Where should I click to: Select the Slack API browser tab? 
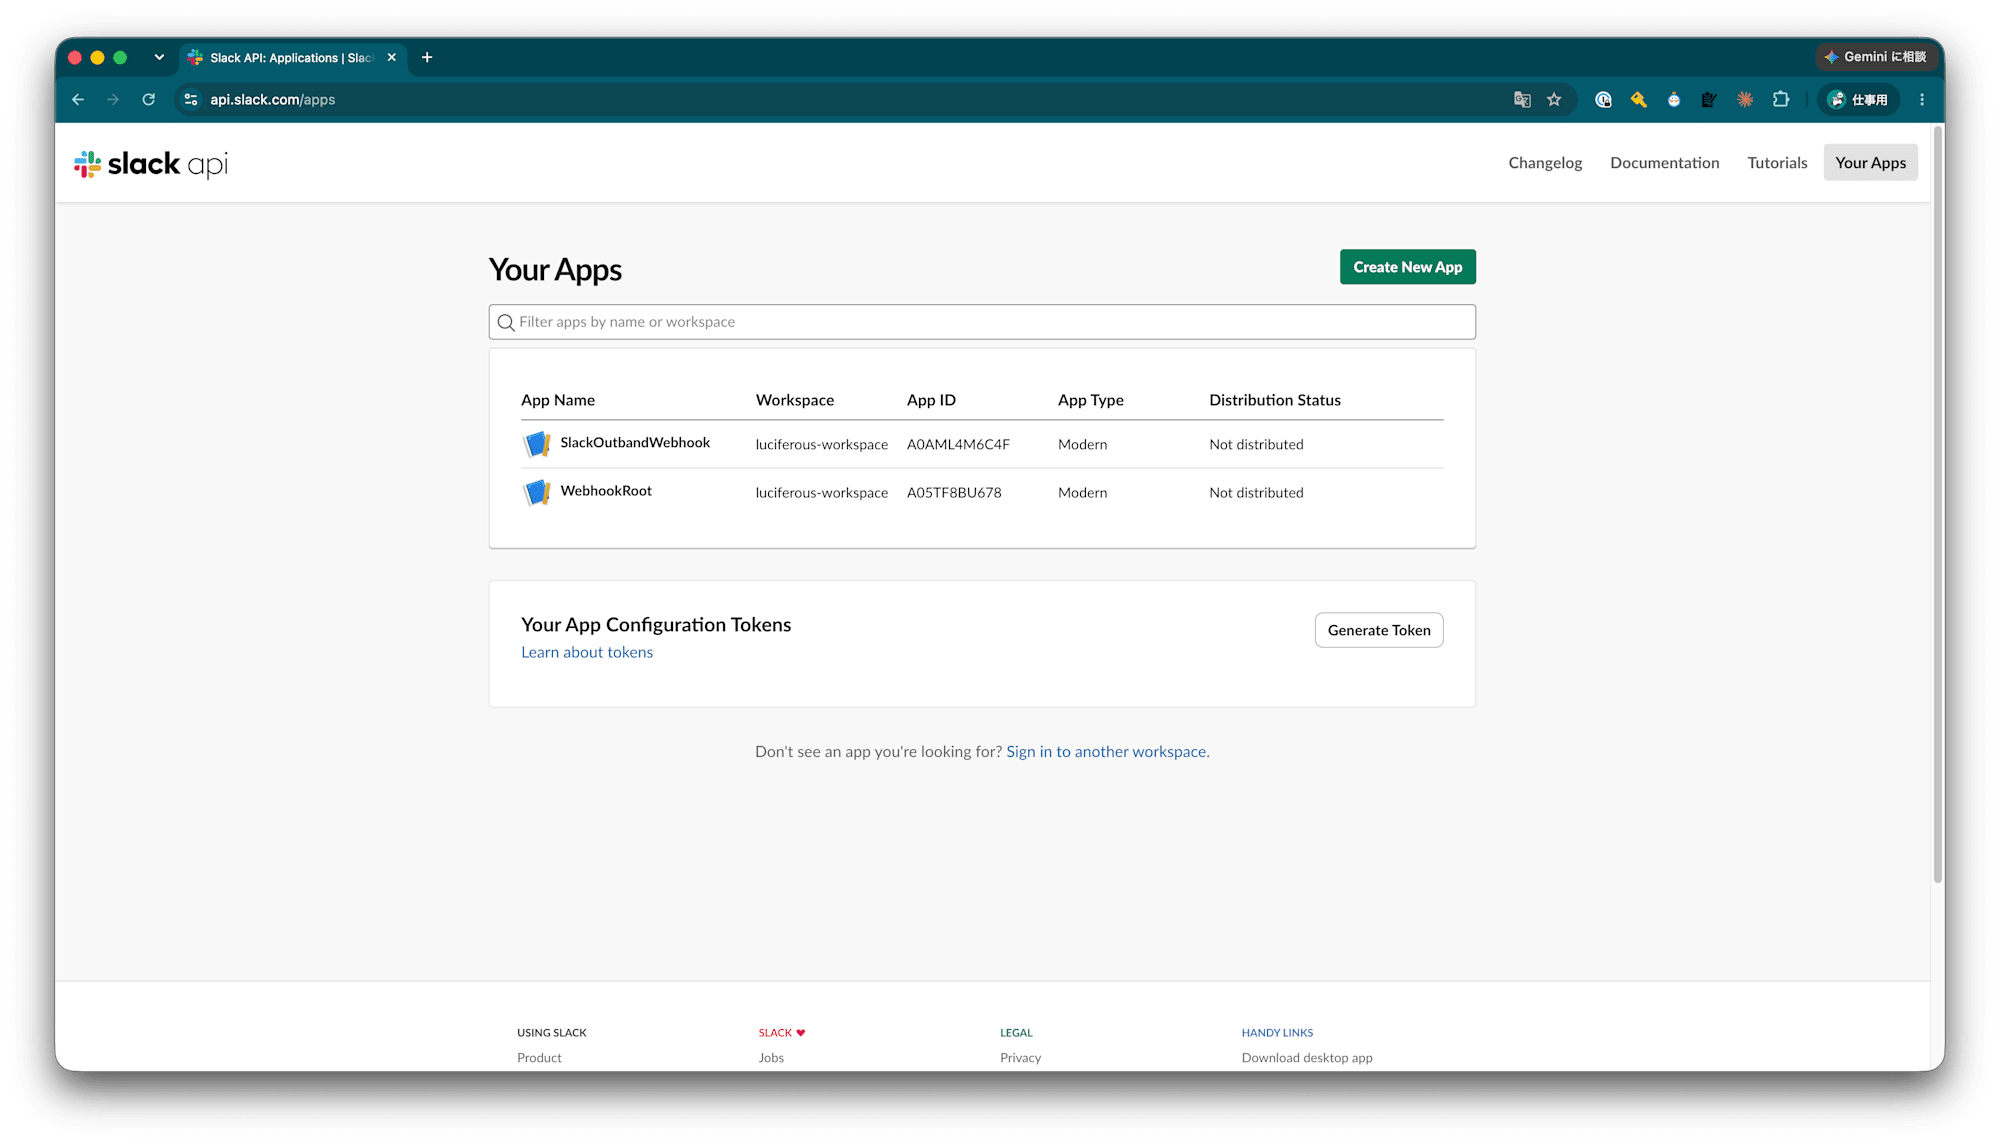(292, 58)
